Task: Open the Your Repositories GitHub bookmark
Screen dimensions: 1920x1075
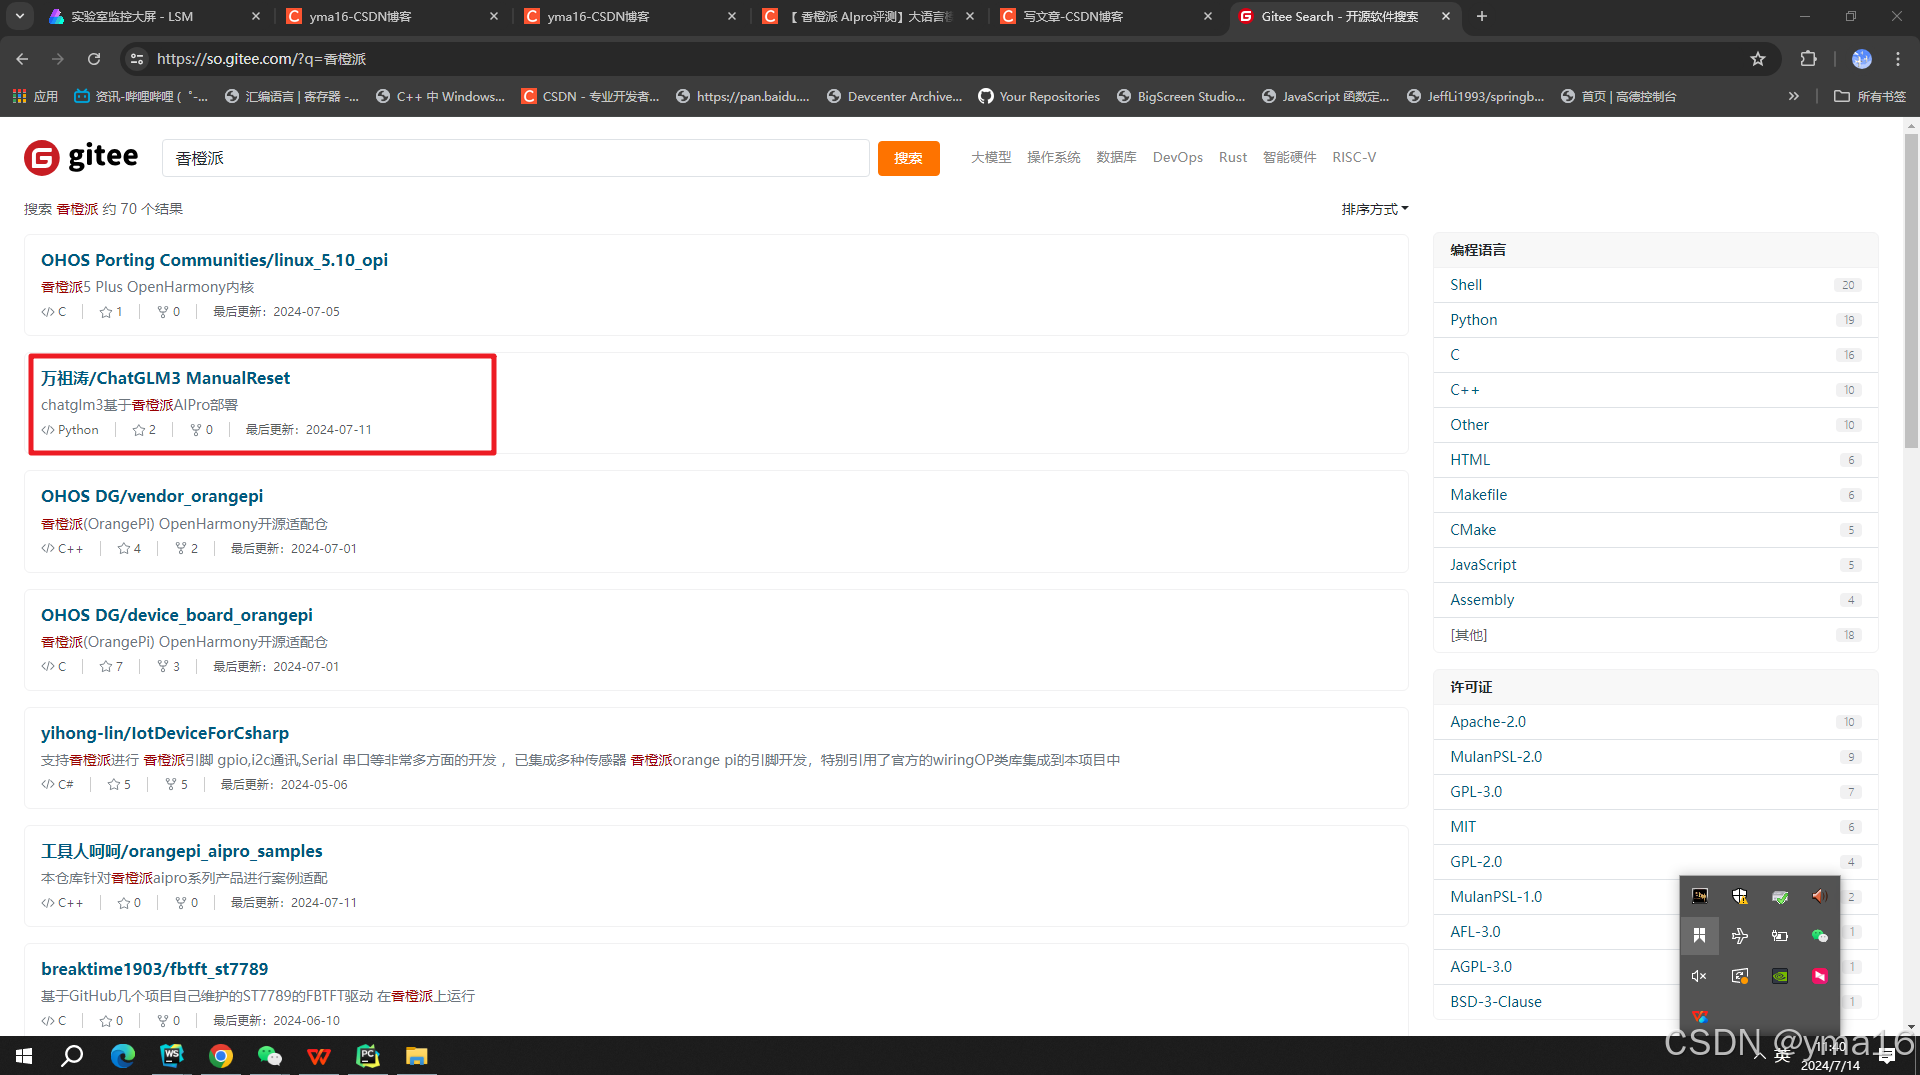Action: (1038, 96)
